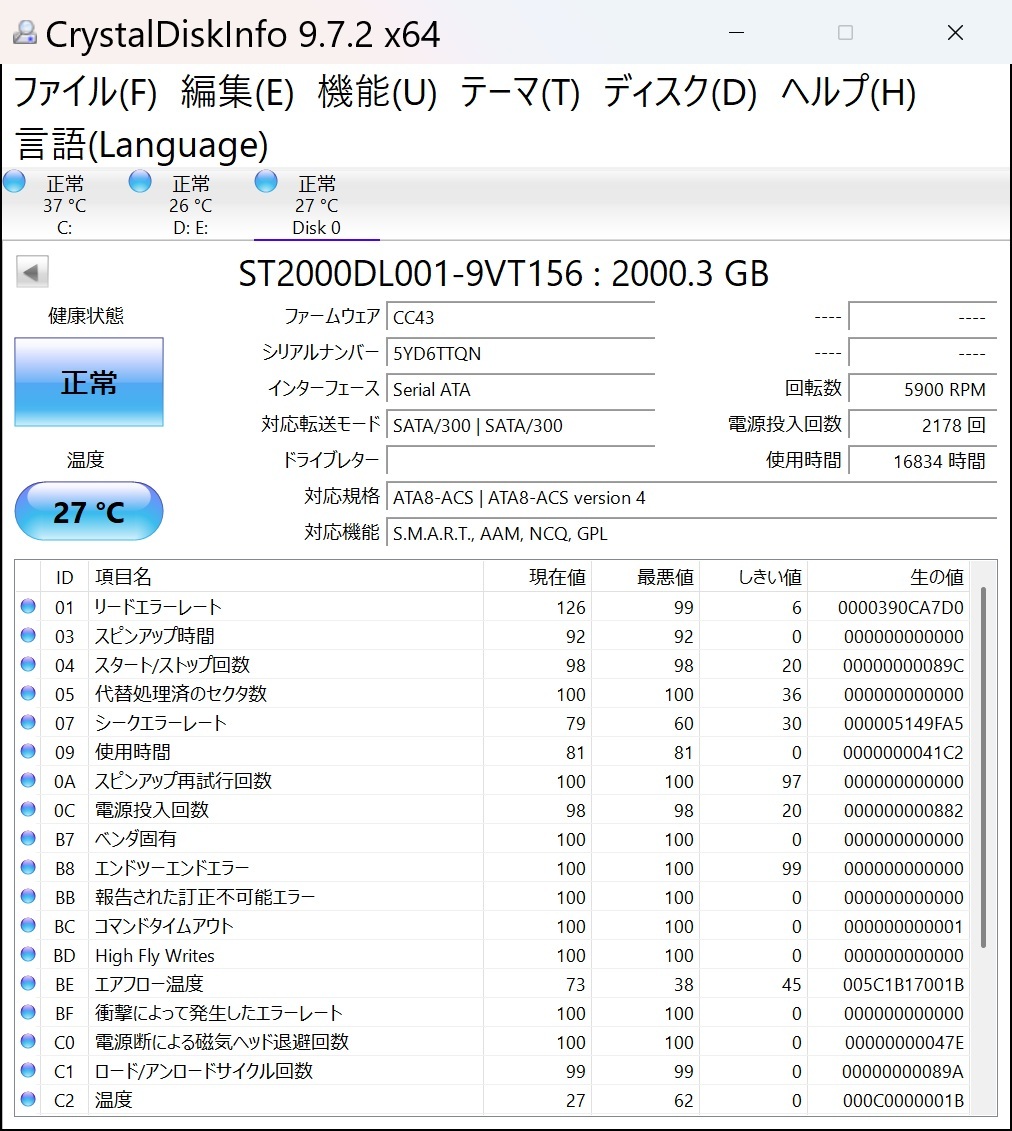
Task: Switch to the 27 °C Disk 0 tab
Action: pos(317,205)
